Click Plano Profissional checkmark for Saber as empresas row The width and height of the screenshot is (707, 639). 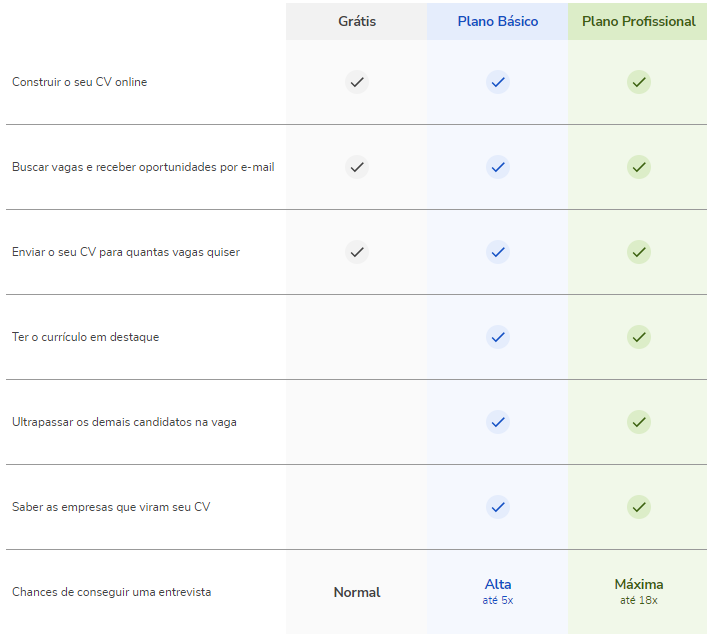(x=638, y=507)
